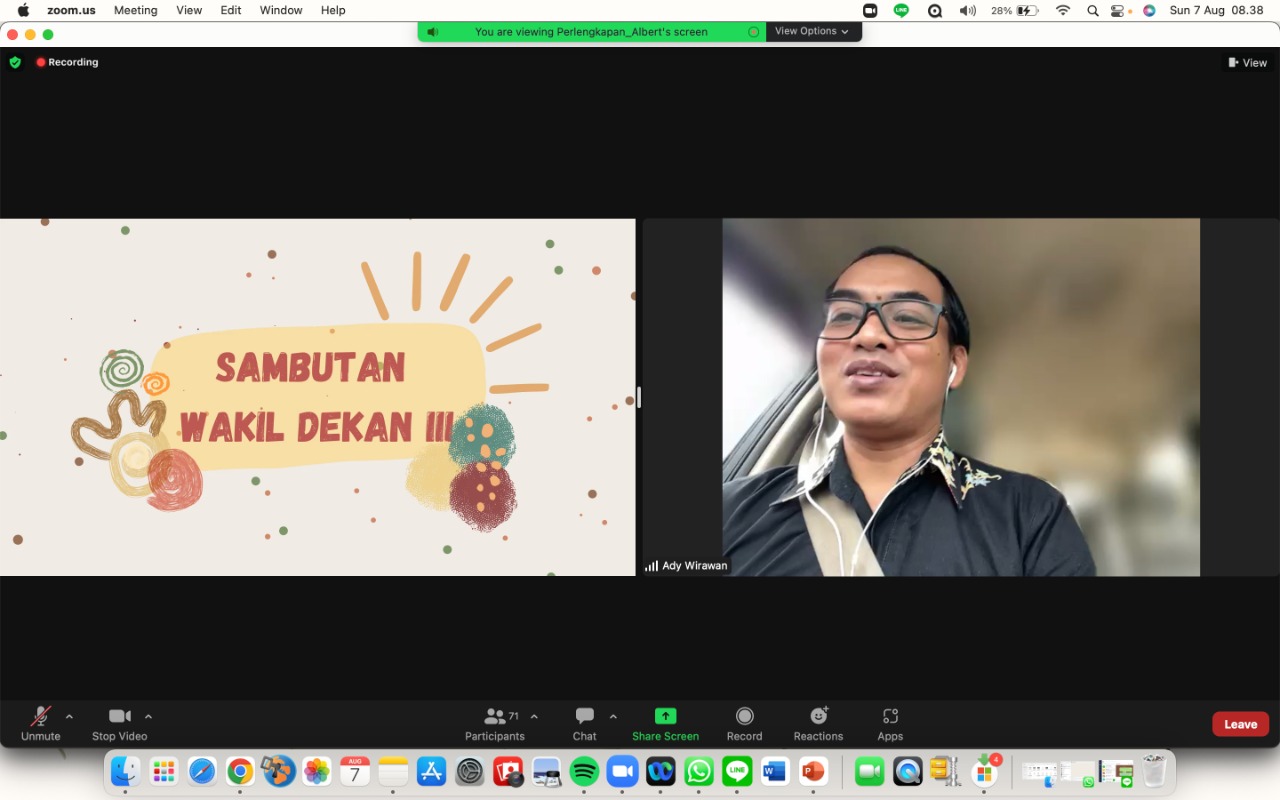This screenshot has height=800, width=1280.
Task: Open Control Center
Action: 1118,10
